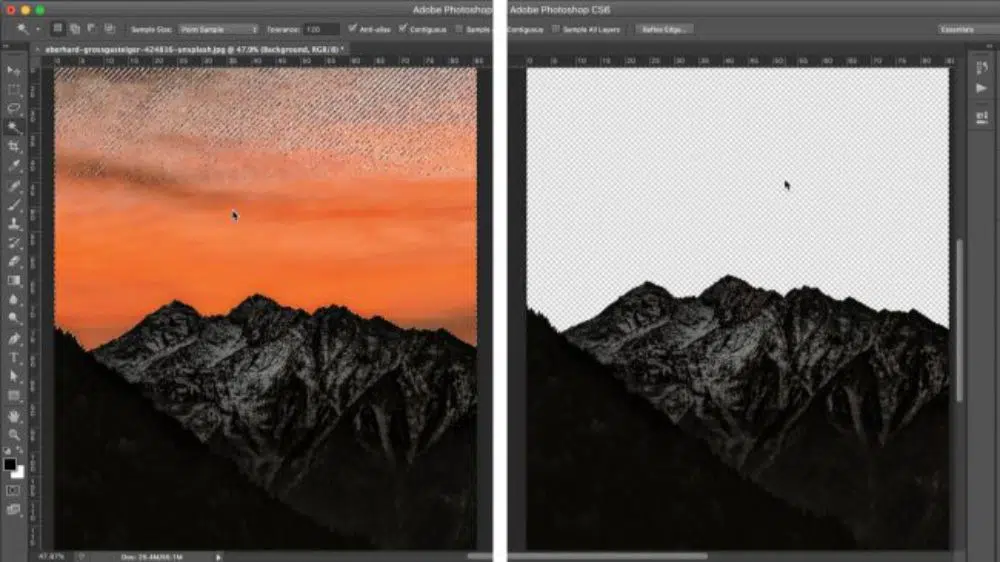The height and width of the screenshot is (562, 1000).
Task: Click the foreground color swatch
Action: [x=10, y=465]
